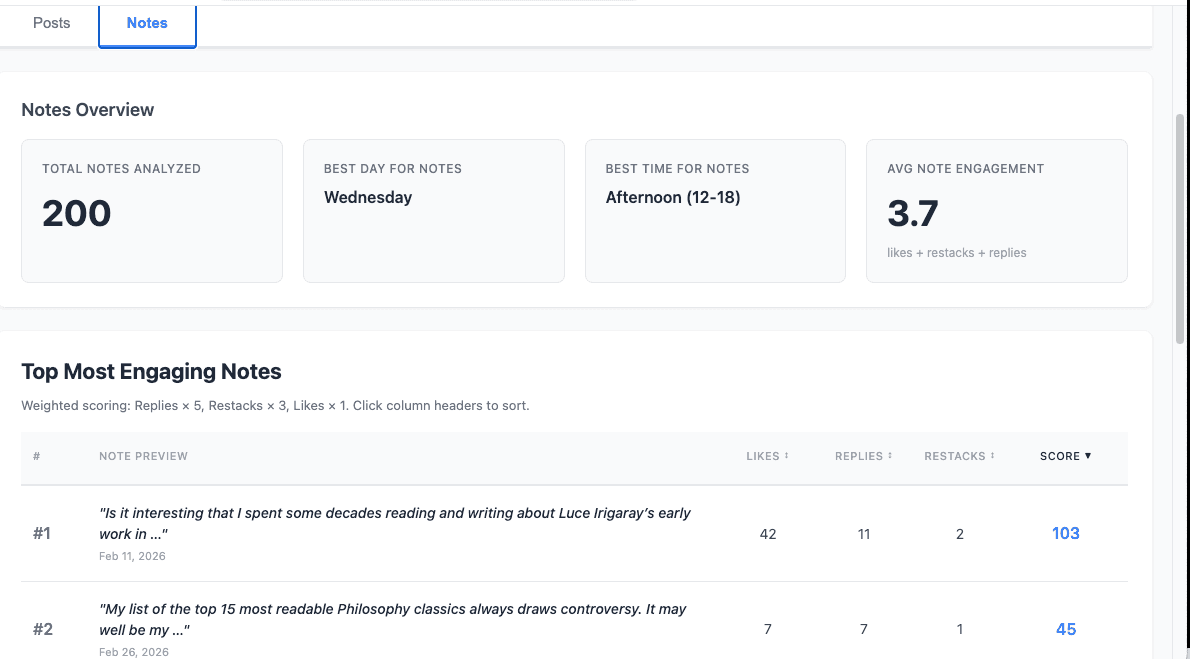Click the descending arrow next to Score
The width and height of the screenshot is (1190, 659).
click(x=1089, y=456)
